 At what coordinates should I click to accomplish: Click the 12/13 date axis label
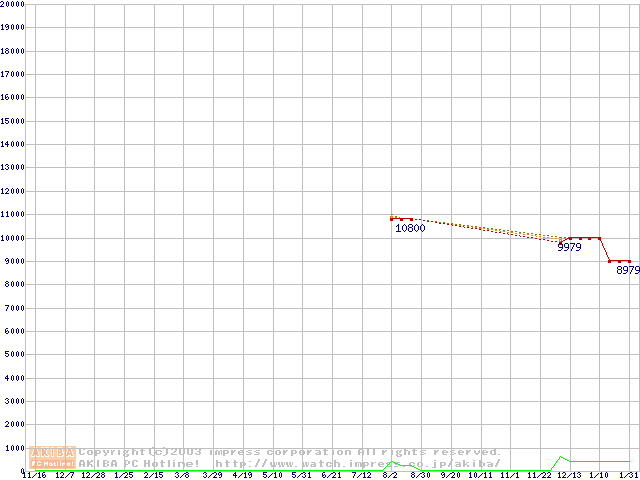point(569,475)
